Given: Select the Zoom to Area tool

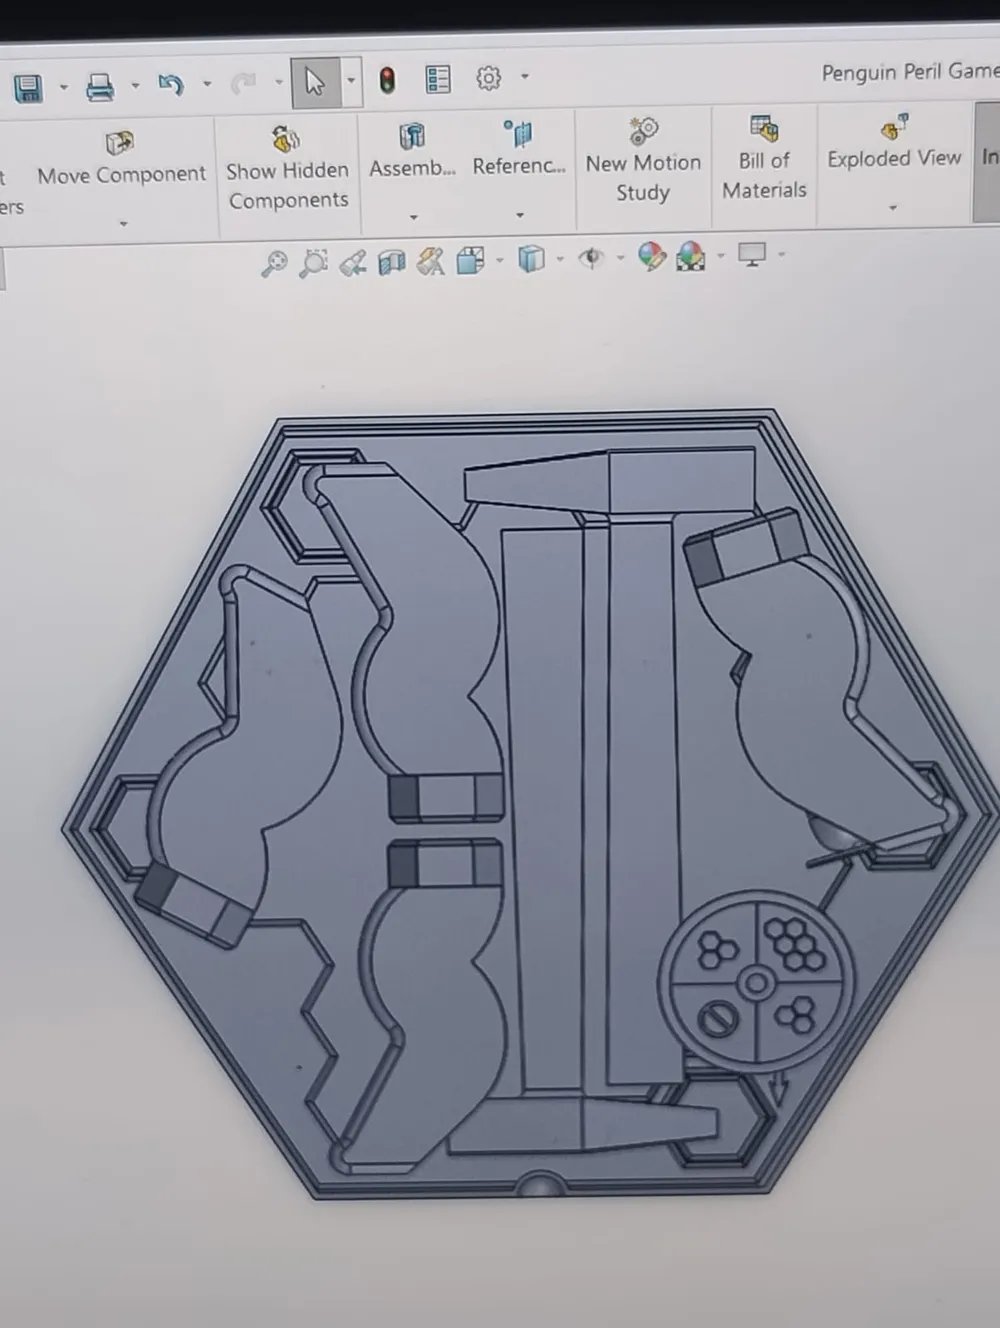Looking at the screenshot, I should click(x=314, y=263).
